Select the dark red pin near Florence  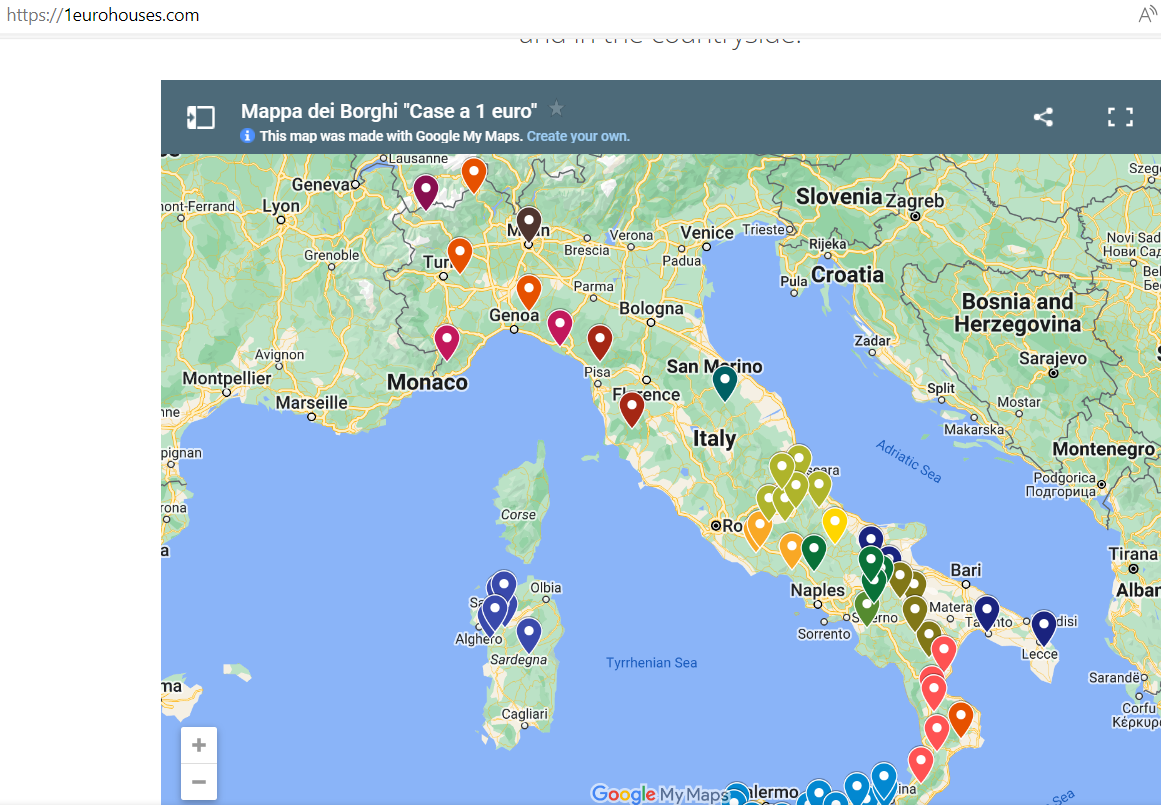[x=631, y=407]
